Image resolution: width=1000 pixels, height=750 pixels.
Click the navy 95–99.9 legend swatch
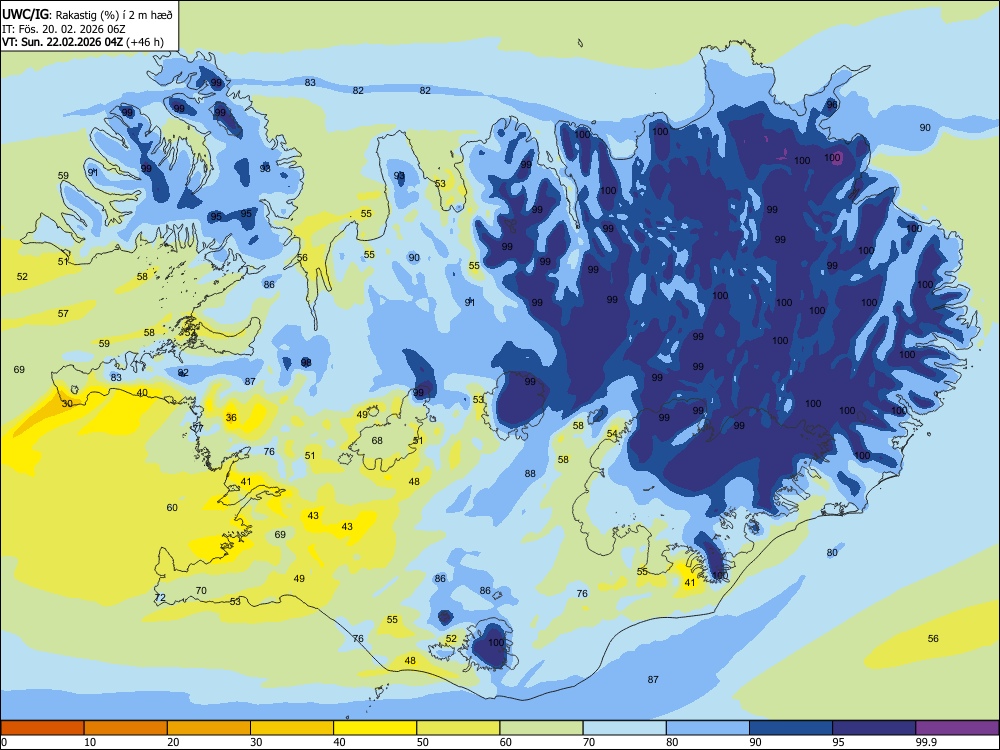tap(874, 728)
